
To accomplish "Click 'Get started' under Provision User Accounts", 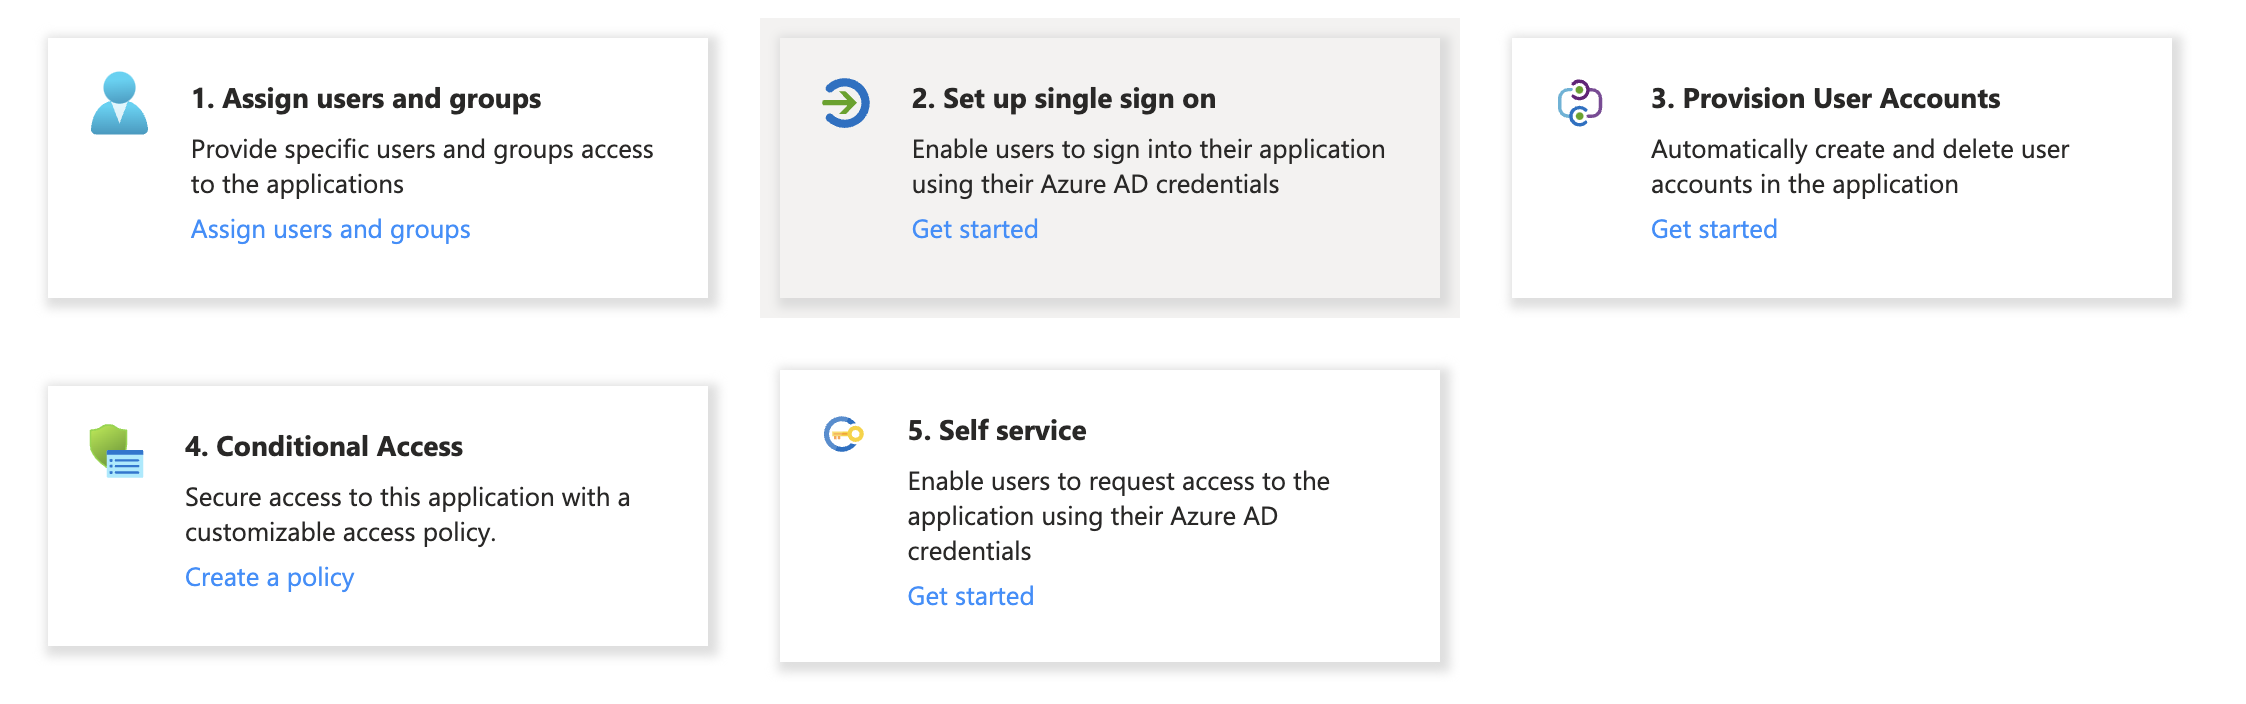I will click(x=1714, y=229).
